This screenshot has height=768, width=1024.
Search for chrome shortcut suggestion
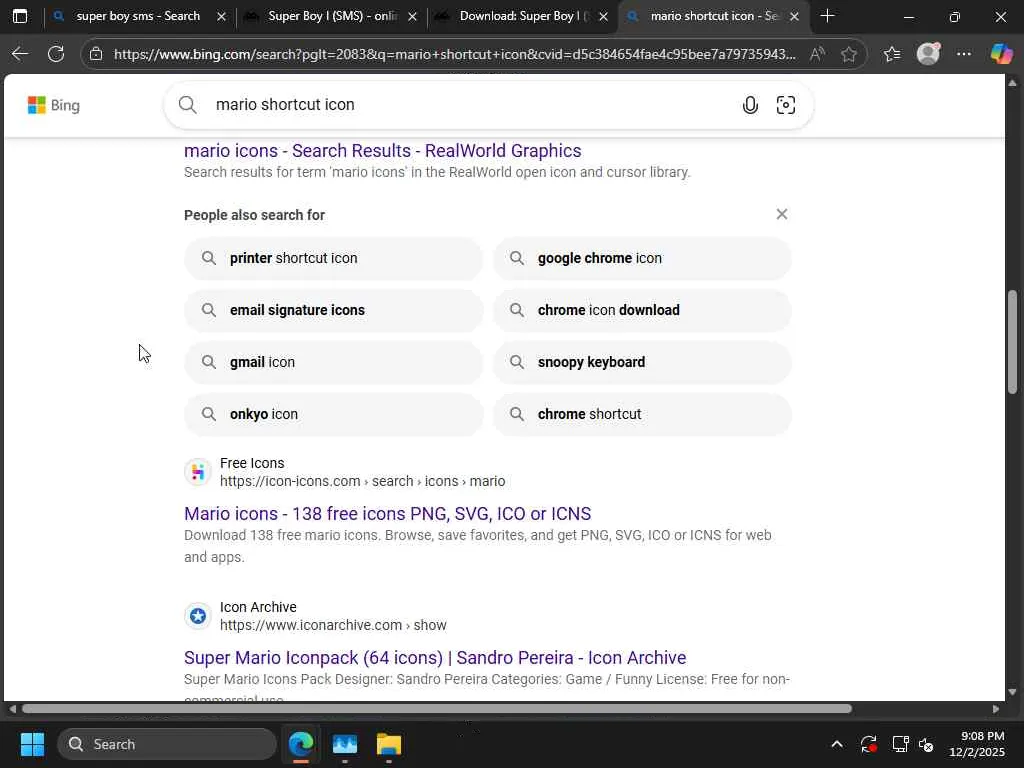(642, 414)
